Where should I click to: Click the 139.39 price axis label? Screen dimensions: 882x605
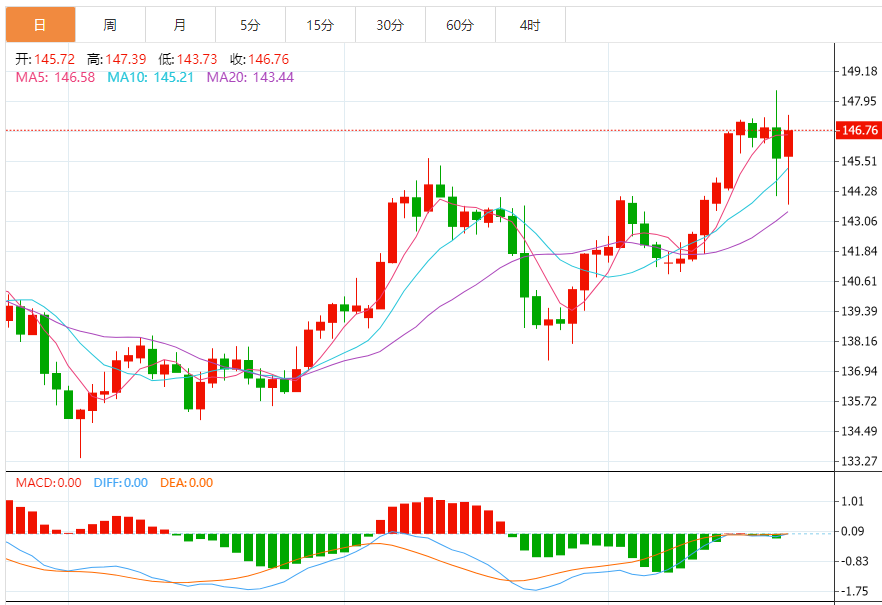tap(859, 311)
